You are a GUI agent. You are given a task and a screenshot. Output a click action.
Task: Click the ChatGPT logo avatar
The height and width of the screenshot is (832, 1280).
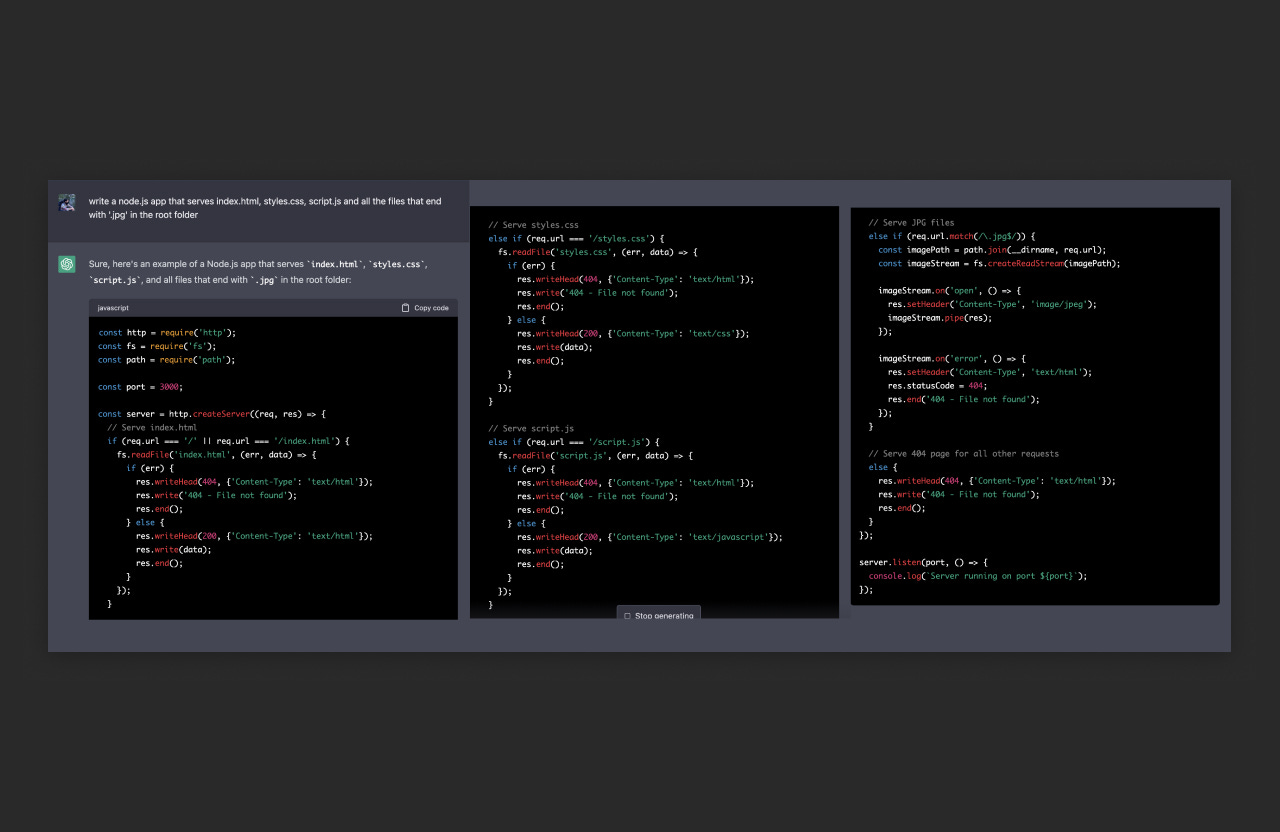click(x=67, y=264)
